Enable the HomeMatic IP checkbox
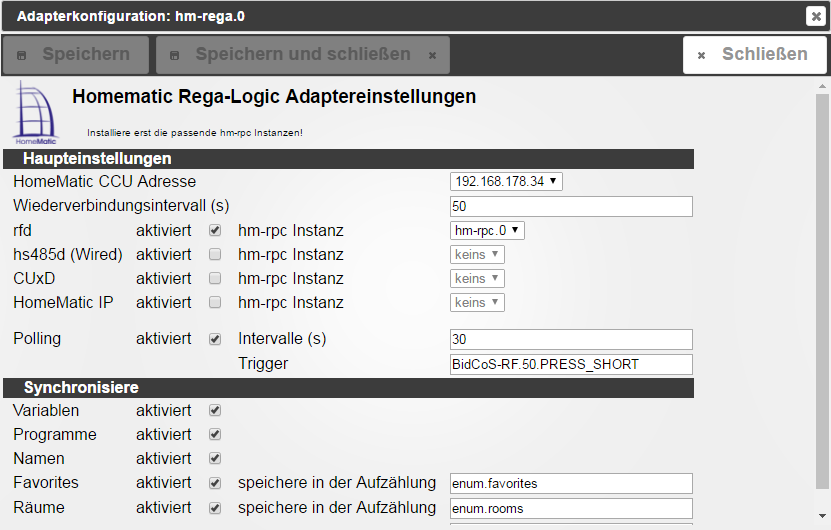 click(214, 303)
